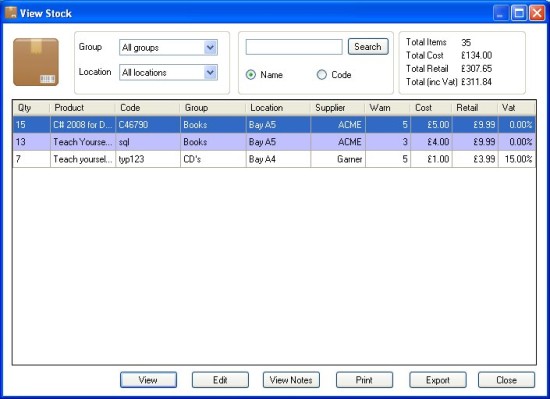Image resolution: width=550 pixels, height=399 pixels.
Task: Click the code cell C46790
Action: [148, 124]
